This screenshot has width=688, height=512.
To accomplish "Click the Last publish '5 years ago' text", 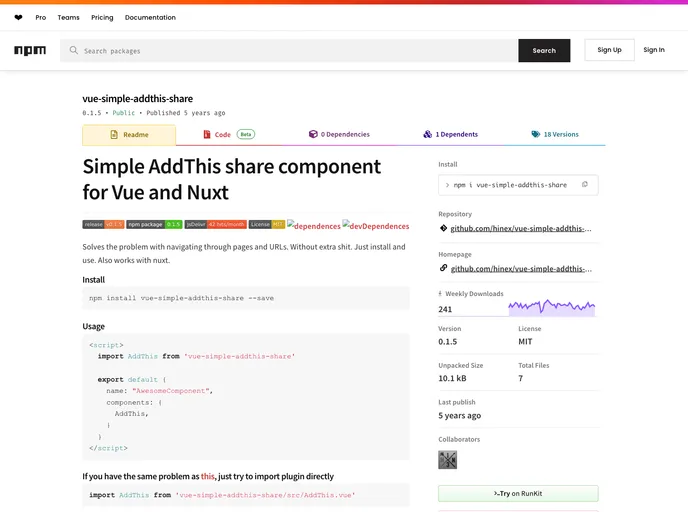I will pos(459,415).
